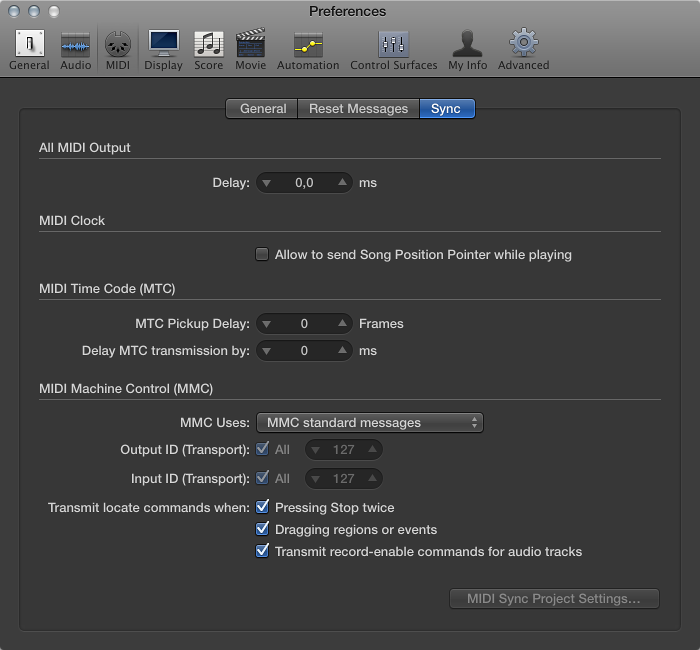Select the Sync tab

pos(447,108)
